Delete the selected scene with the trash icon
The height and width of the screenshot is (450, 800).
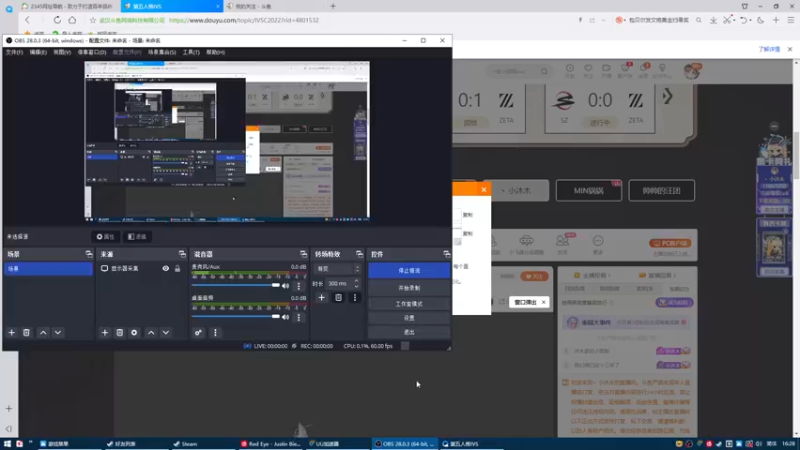click(x=26, y=333)
